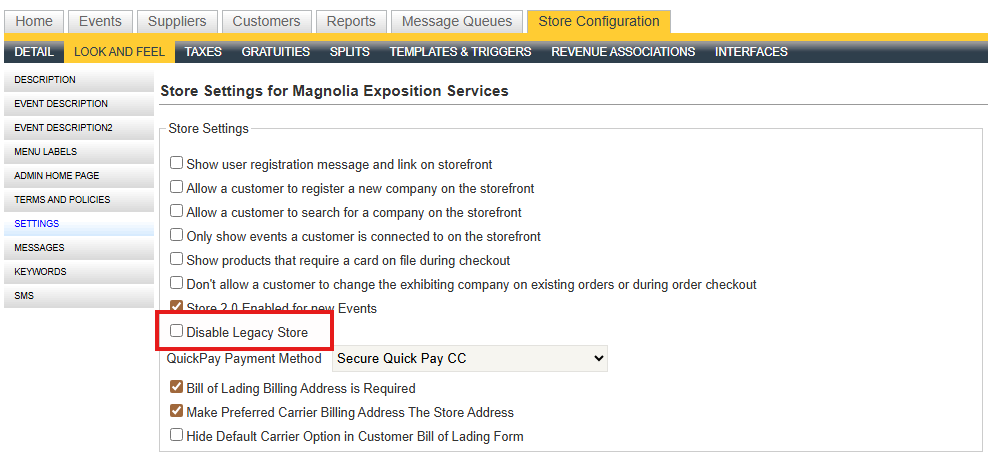988x459 pixels.
Task: Check Hide Default Carrier Option checkbox
Action: (x=177, y=436)
